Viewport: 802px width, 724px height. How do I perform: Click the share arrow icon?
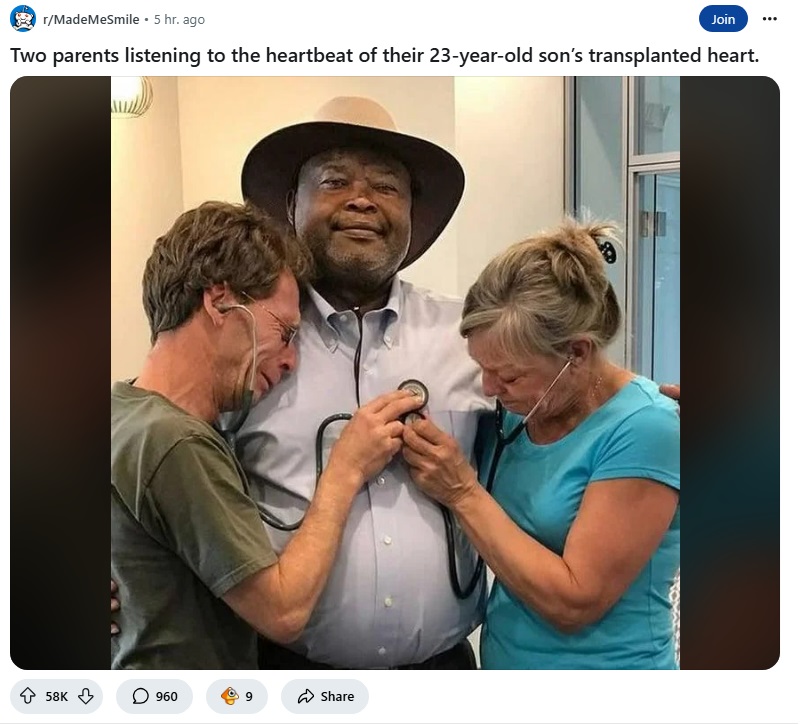(305, 696)
